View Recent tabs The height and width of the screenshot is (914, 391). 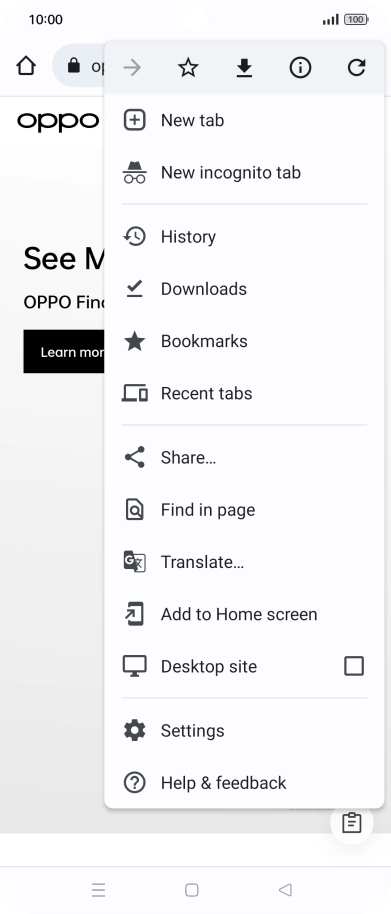coord(244,393)
